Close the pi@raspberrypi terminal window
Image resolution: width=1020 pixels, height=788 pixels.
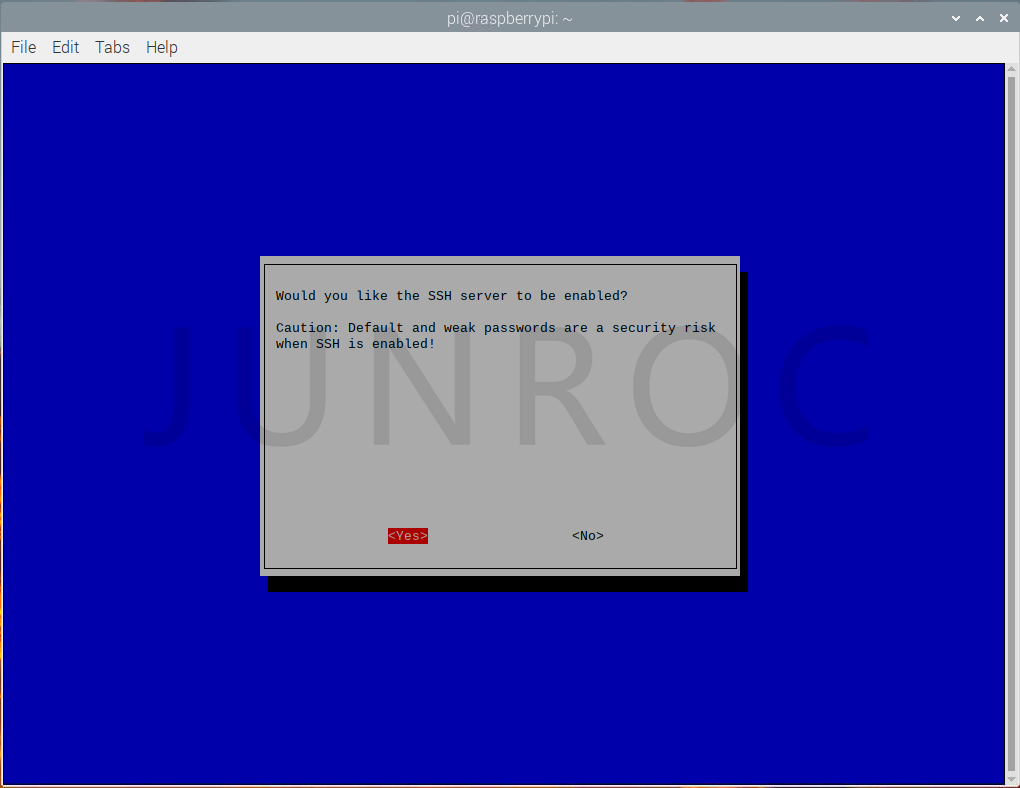point(1004,18)
